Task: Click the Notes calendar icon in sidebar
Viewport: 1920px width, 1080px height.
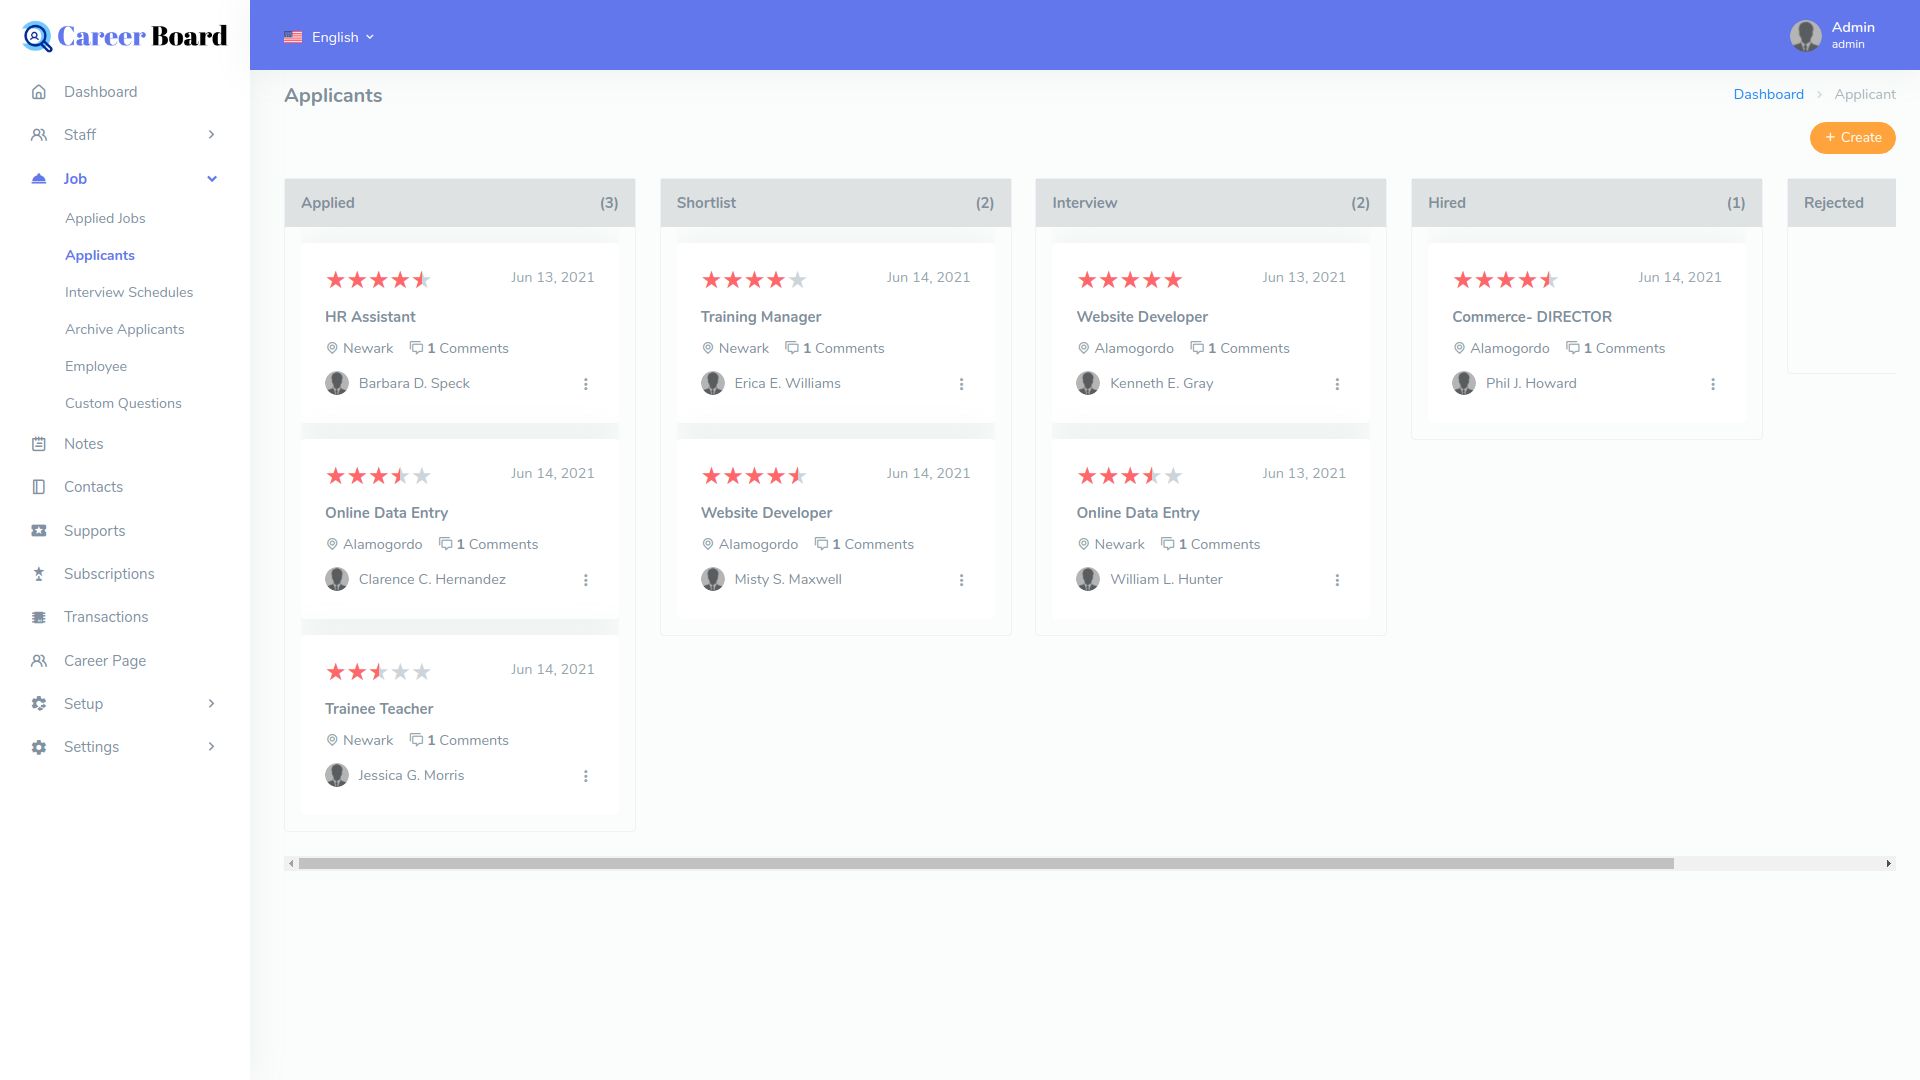Action: [x=39, y=444]
